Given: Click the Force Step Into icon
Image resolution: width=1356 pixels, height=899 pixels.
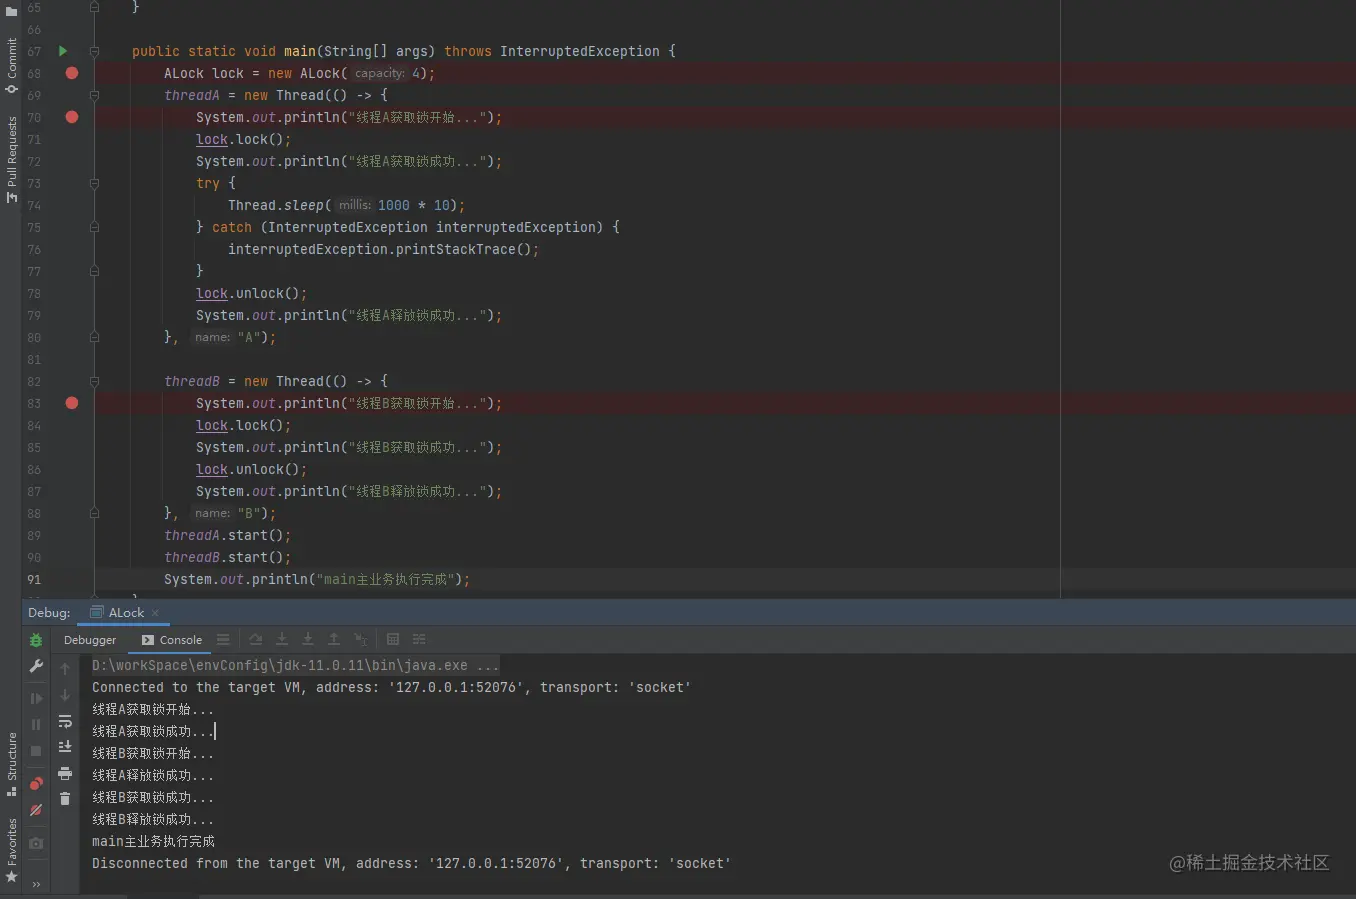Looking at the screenshot, I should pyautogui.click(x=308, y=639).
